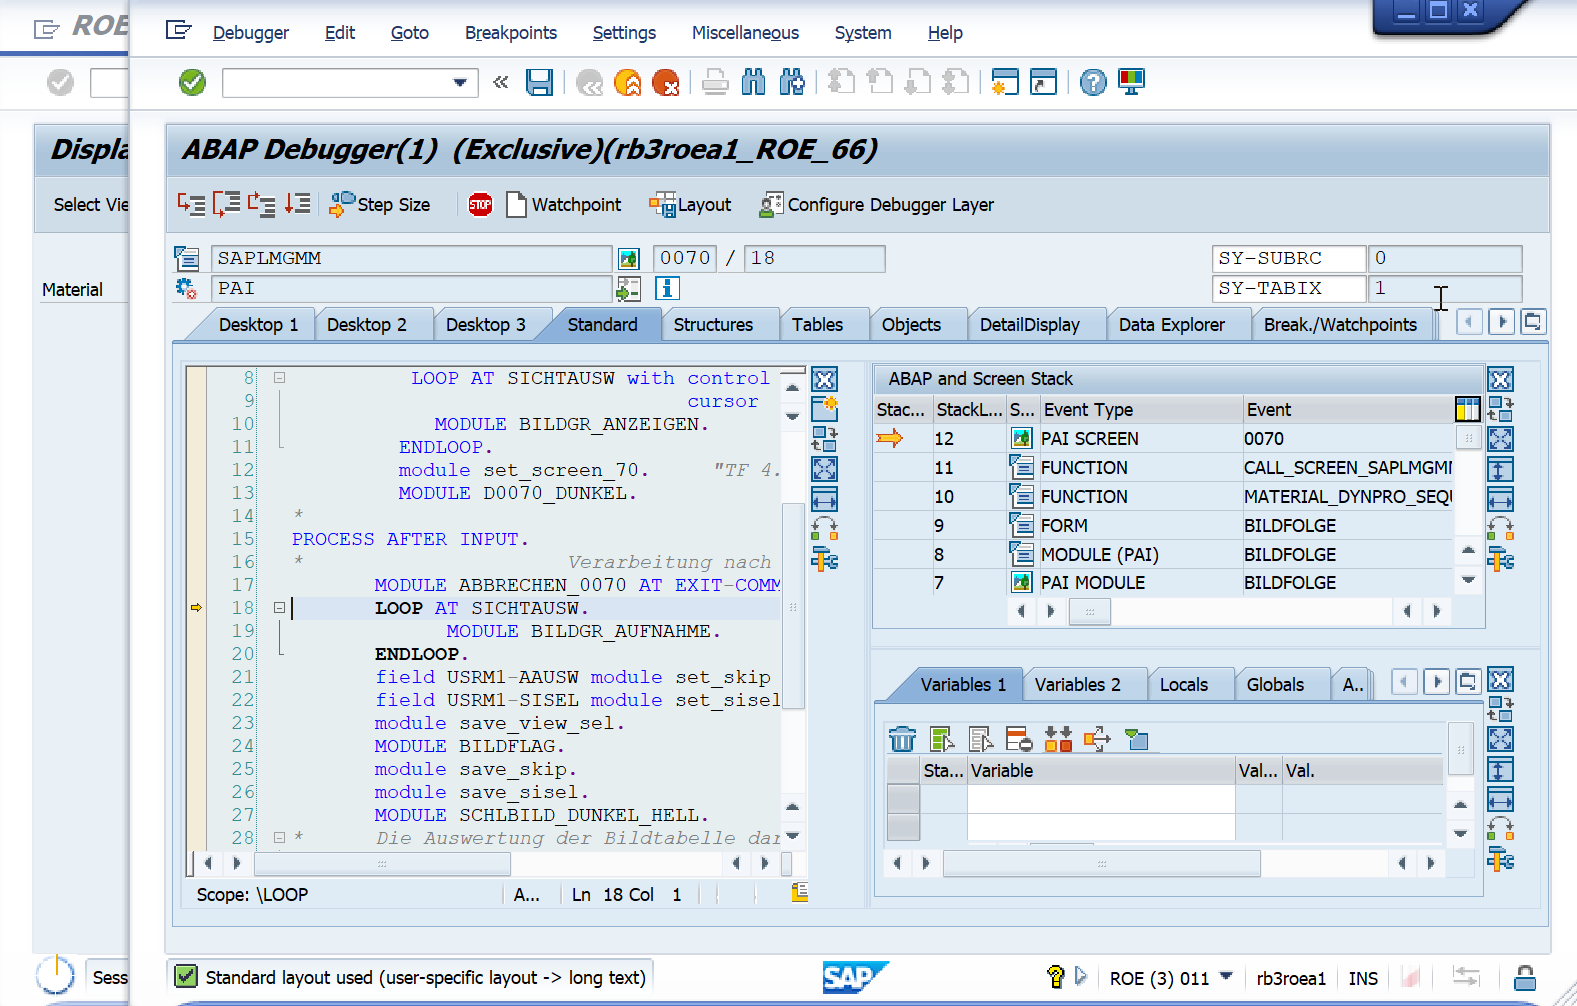Open the Help question mark icon
This screenshot has height=1006, width=1577.
[x=1093, y=82]
